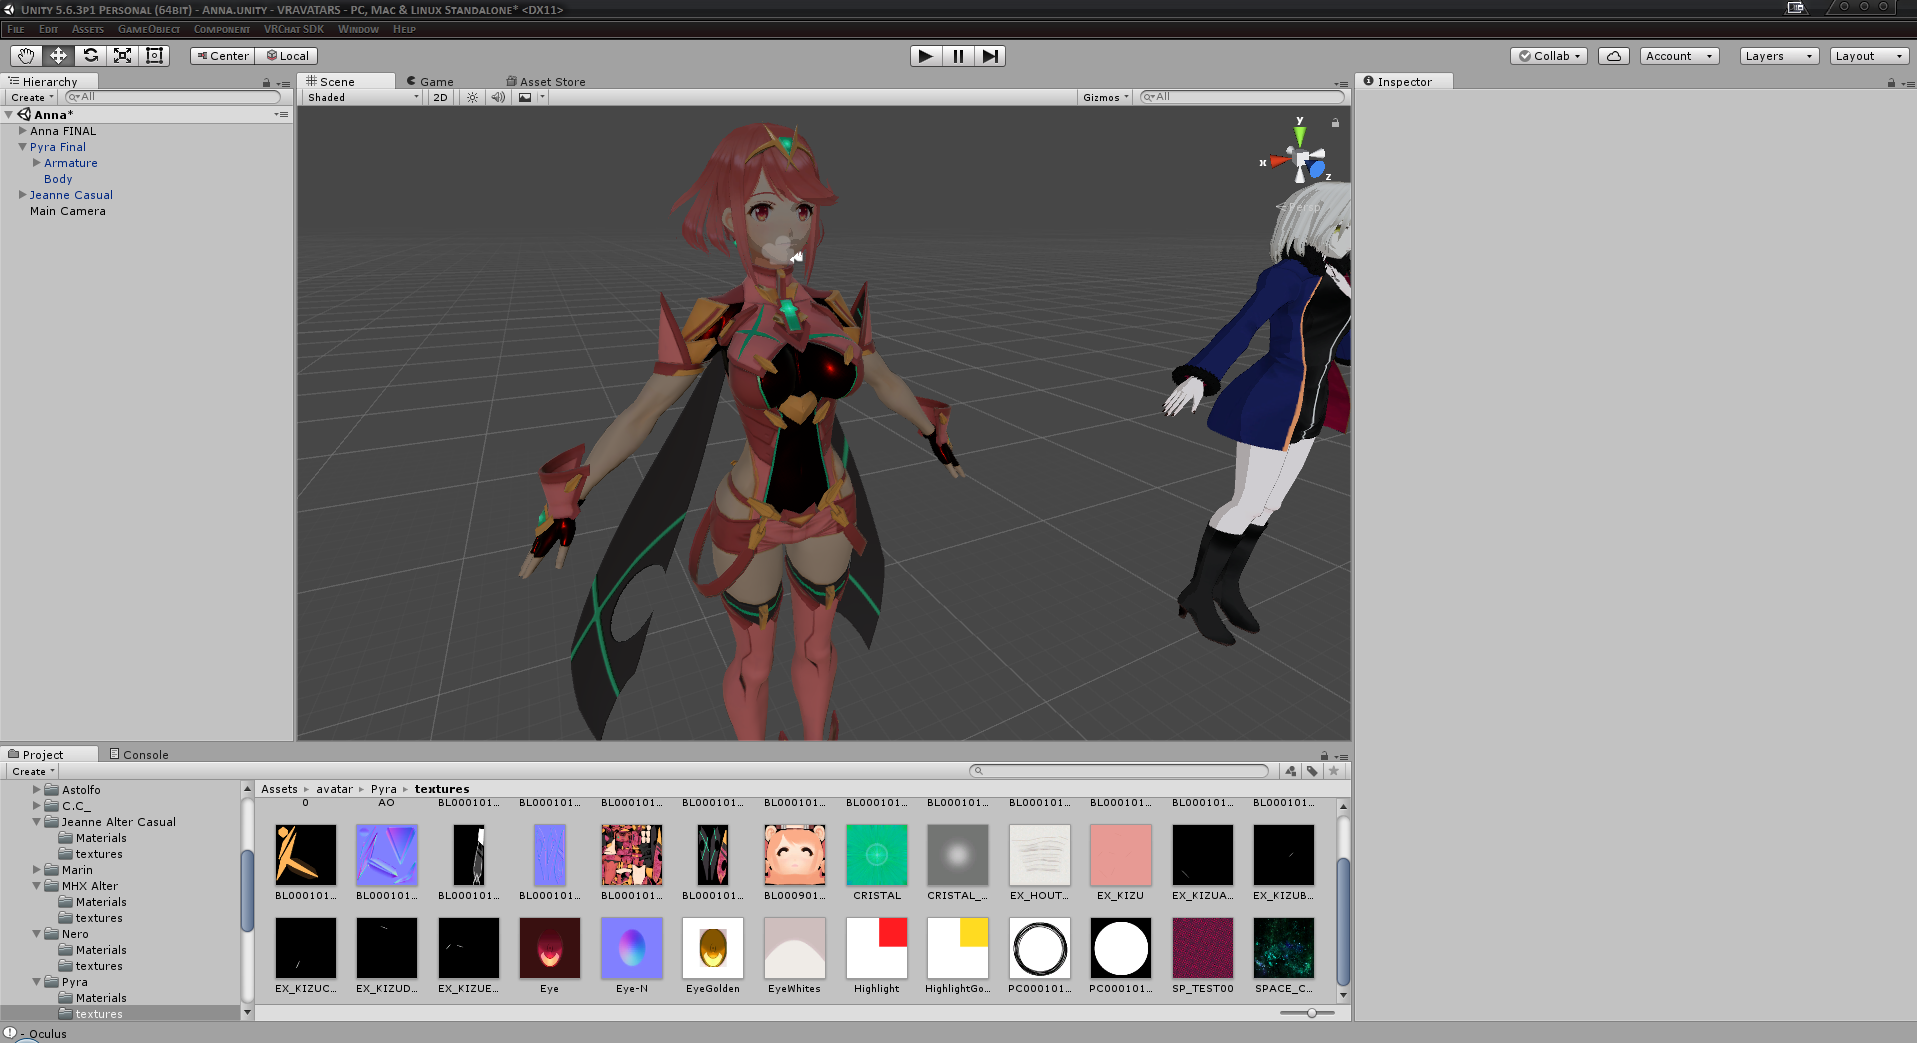Image resolution: width=1917 pixels, height=1043 pixels.
Task: Toggle Center pivot mode
Action: tap(222, 56)
